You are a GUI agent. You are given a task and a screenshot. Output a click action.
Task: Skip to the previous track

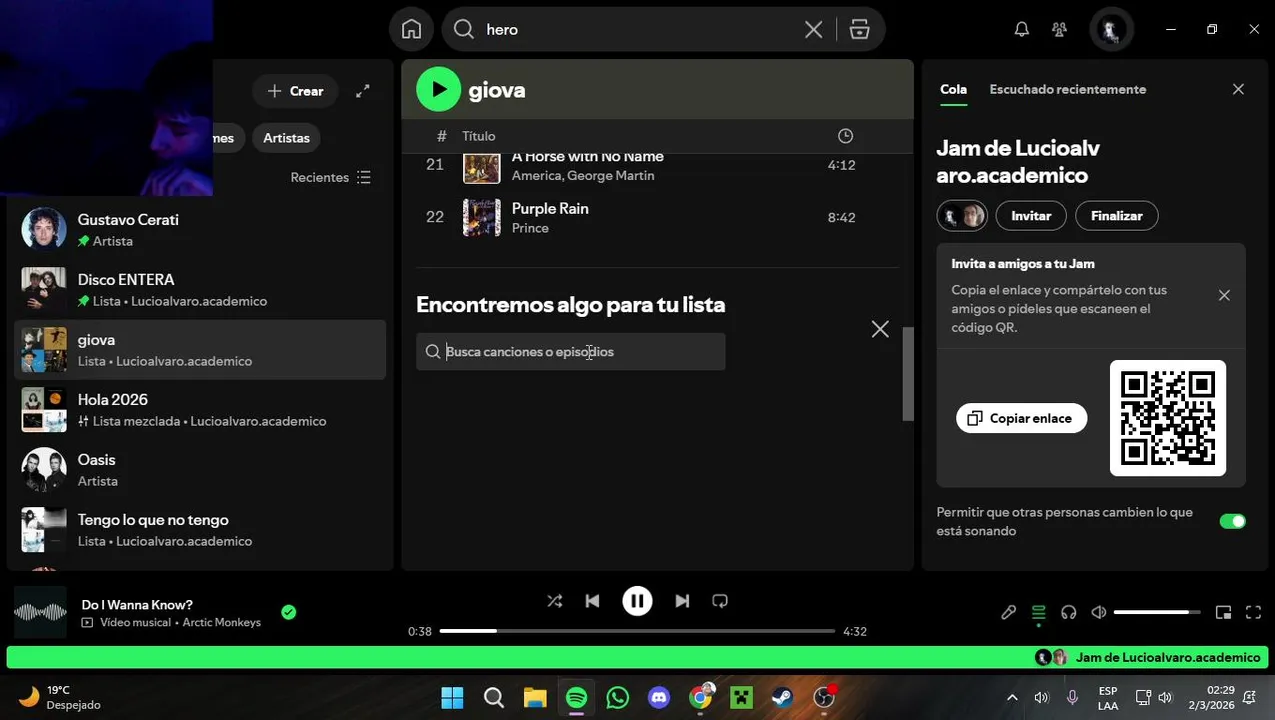pyautogui.click(x=592, y=601)
